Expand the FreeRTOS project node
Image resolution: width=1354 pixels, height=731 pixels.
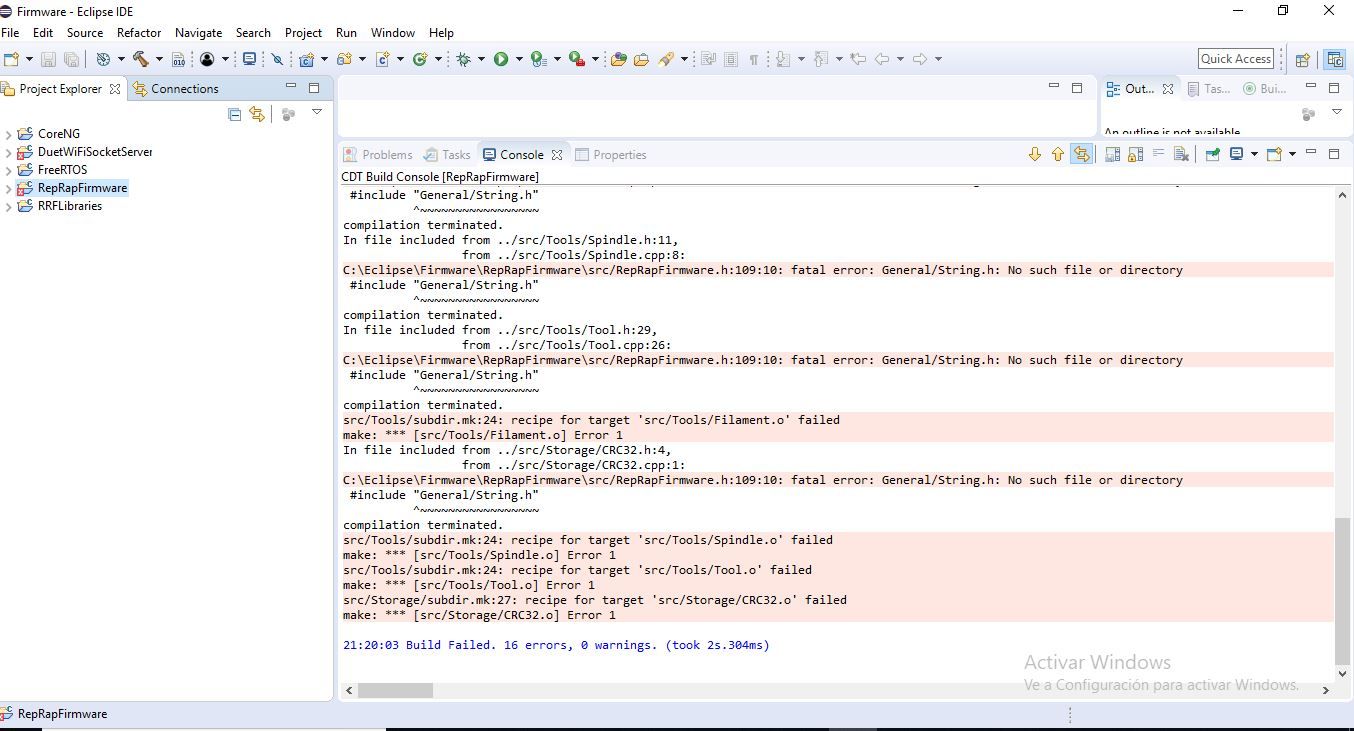(x=9, y=170)
